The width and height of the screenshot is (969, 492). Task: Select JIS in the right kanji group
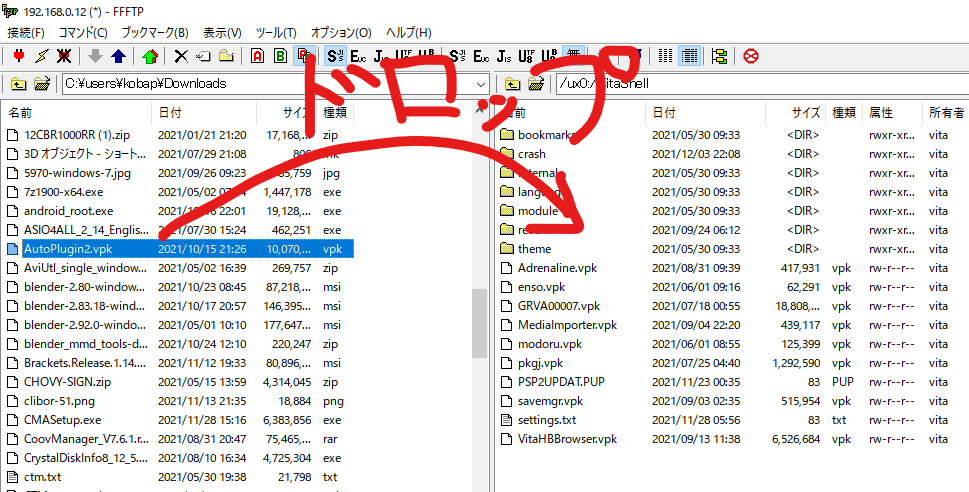(504, 56)
